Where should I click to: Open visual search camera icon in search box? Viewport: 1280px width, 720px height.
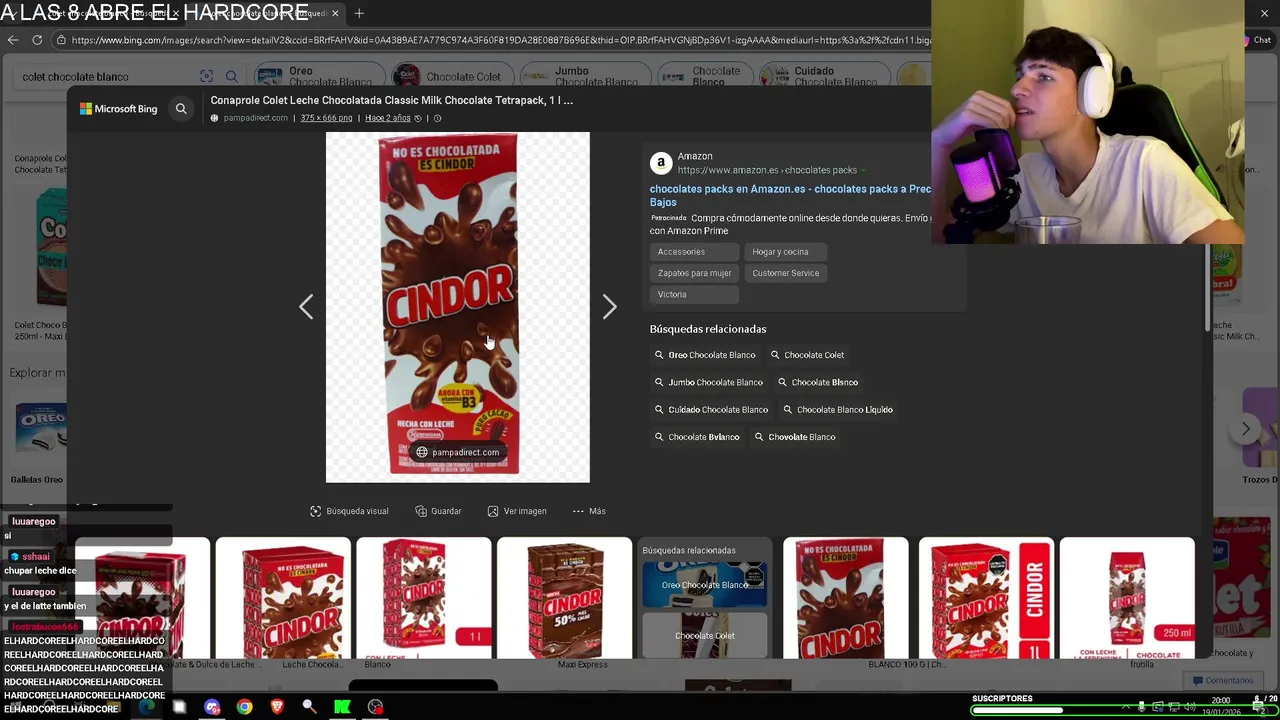pos(207,77)
